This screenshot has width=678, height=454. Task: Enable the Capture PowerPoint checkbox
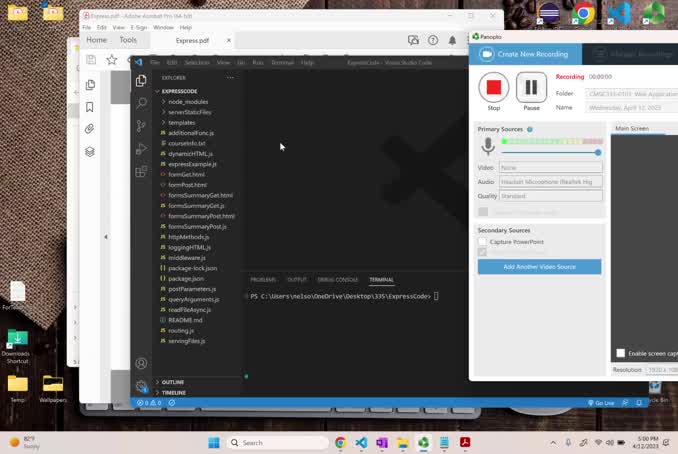(x=483, y=242)
